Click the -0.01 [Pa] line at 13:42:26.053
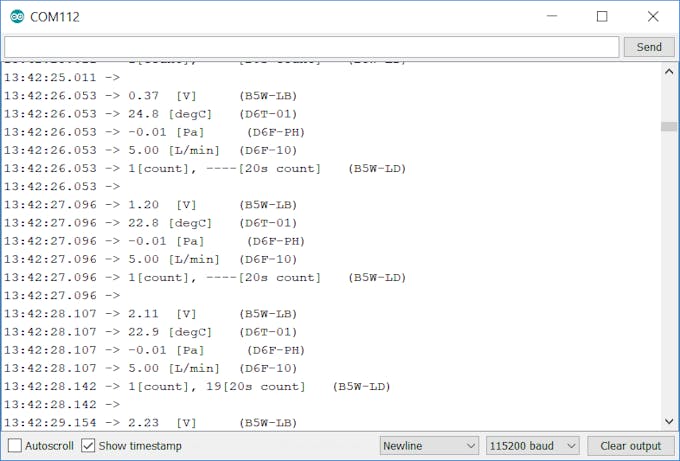Viewport: 680px width, 461px height. click(x=154, y=132)
